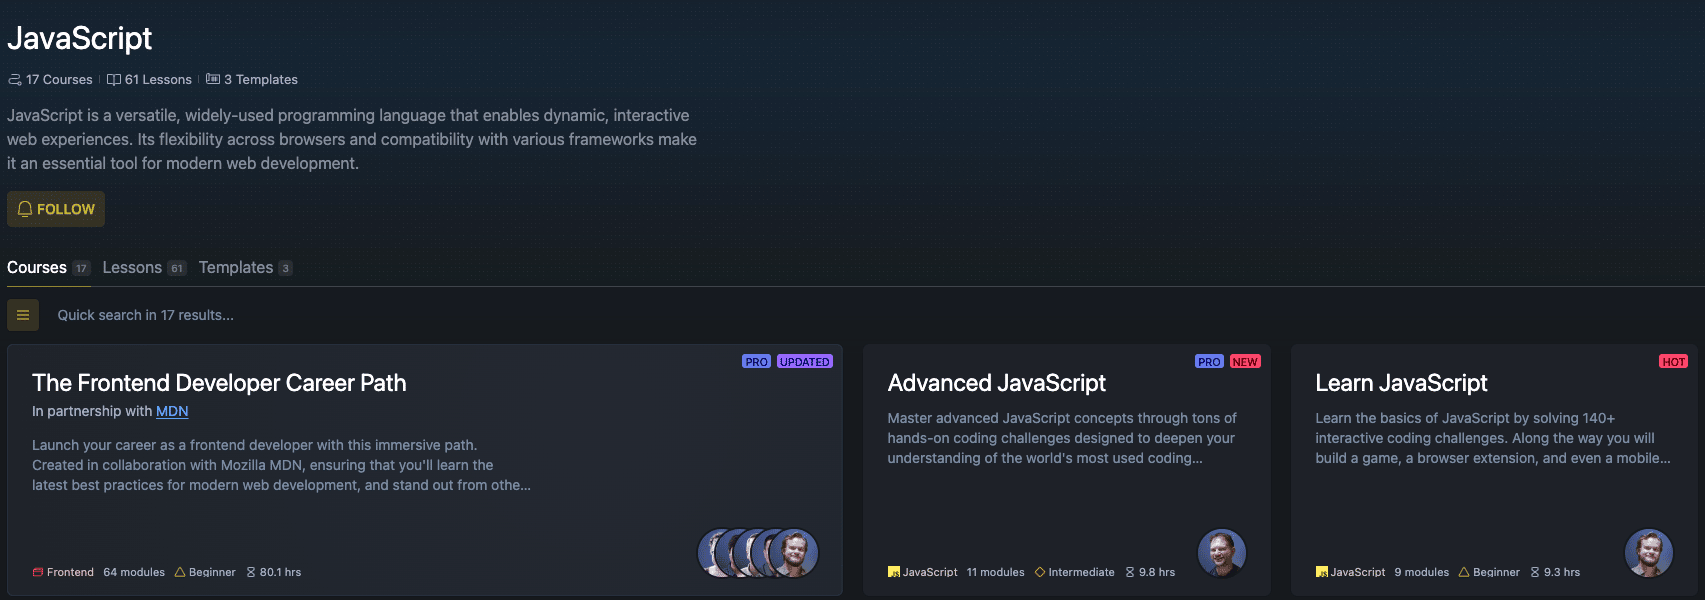This screenshot has height=600, width=1705.
Task: Click the 64 modules text
Action: pyautogui.click(x=134, y=572)
